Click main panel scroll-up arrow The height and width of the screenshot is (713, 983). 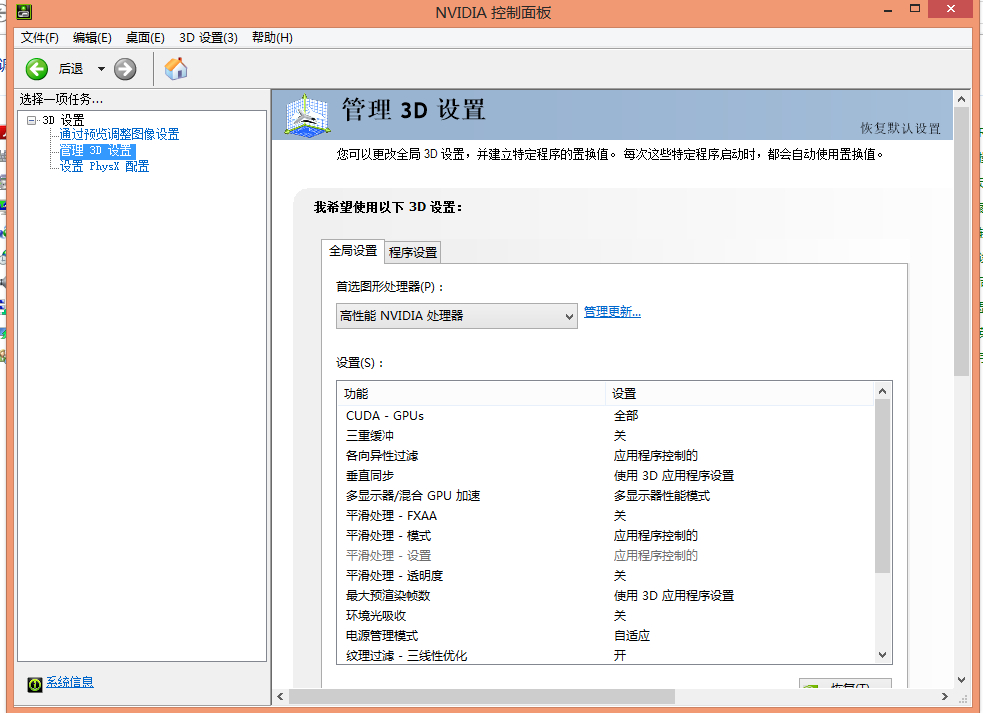point(962,98)
